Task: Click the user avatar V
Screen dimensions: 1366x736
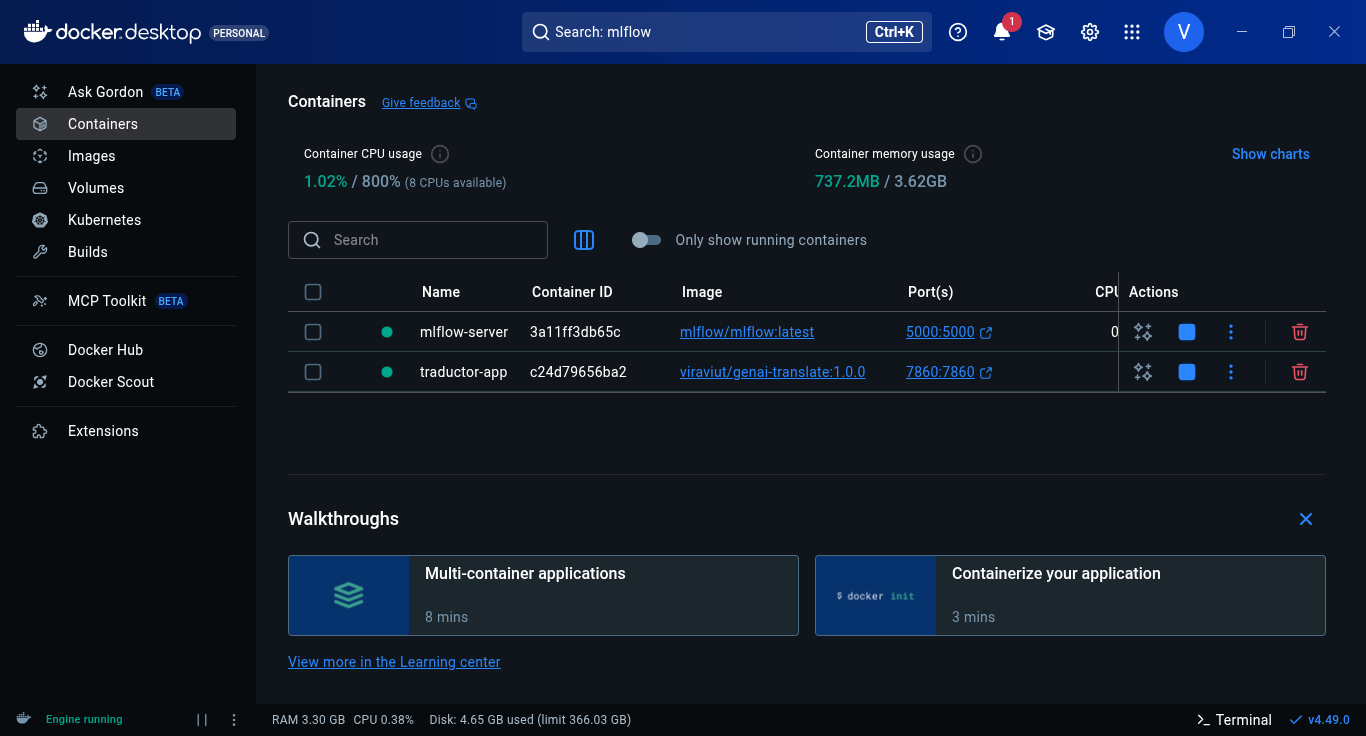Action: pos(1184,32)
